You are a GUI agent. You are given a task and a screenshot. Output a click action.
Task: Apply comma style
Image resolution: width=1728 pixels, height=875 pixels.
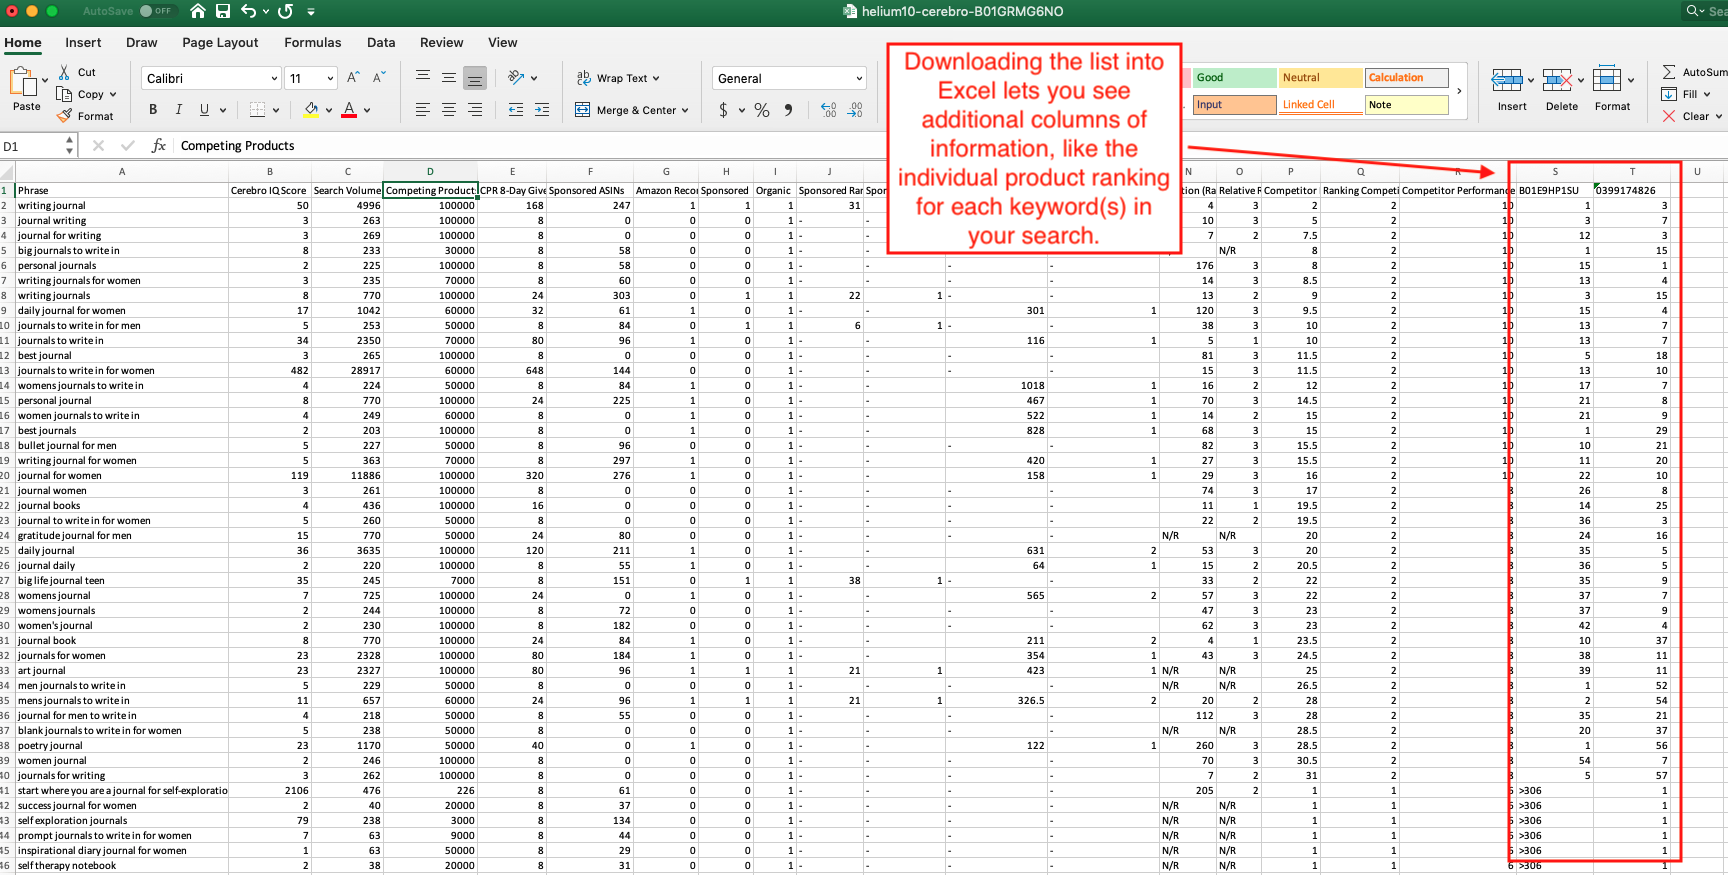click(789, 110)
